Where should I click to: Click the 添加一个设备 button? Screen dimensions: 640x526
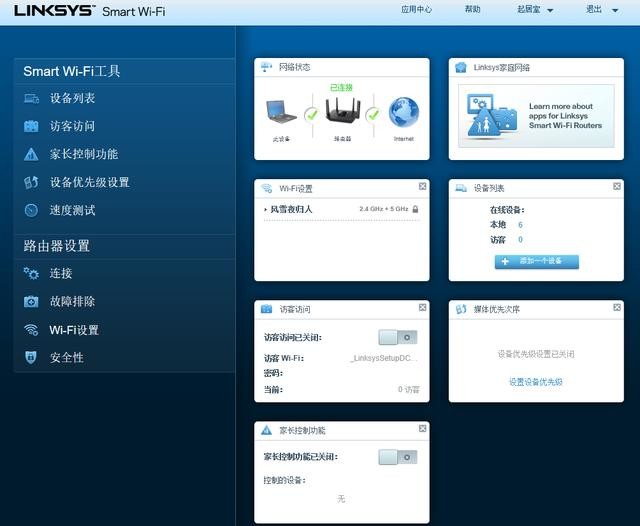tap(537, 262)
